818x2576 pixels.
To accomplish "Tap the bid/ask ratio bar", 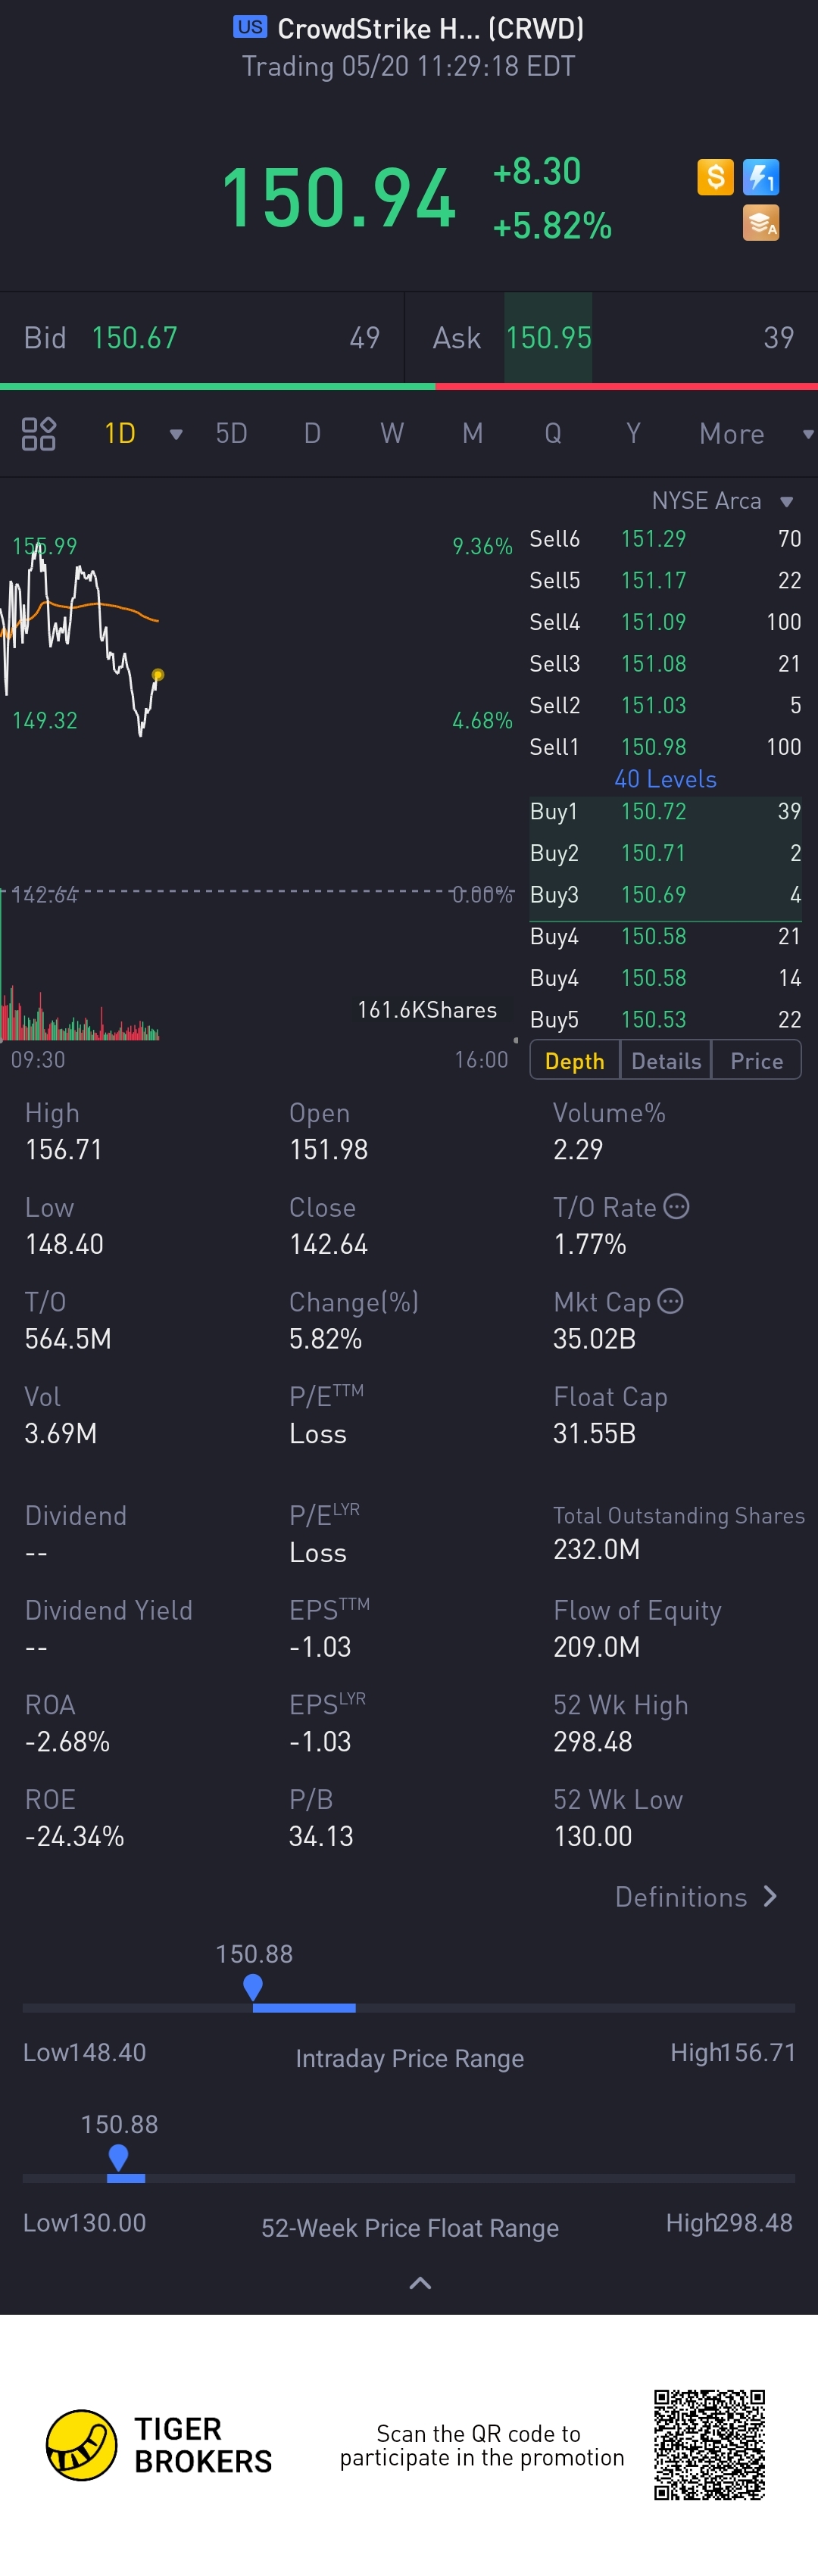I will point(409,386).
